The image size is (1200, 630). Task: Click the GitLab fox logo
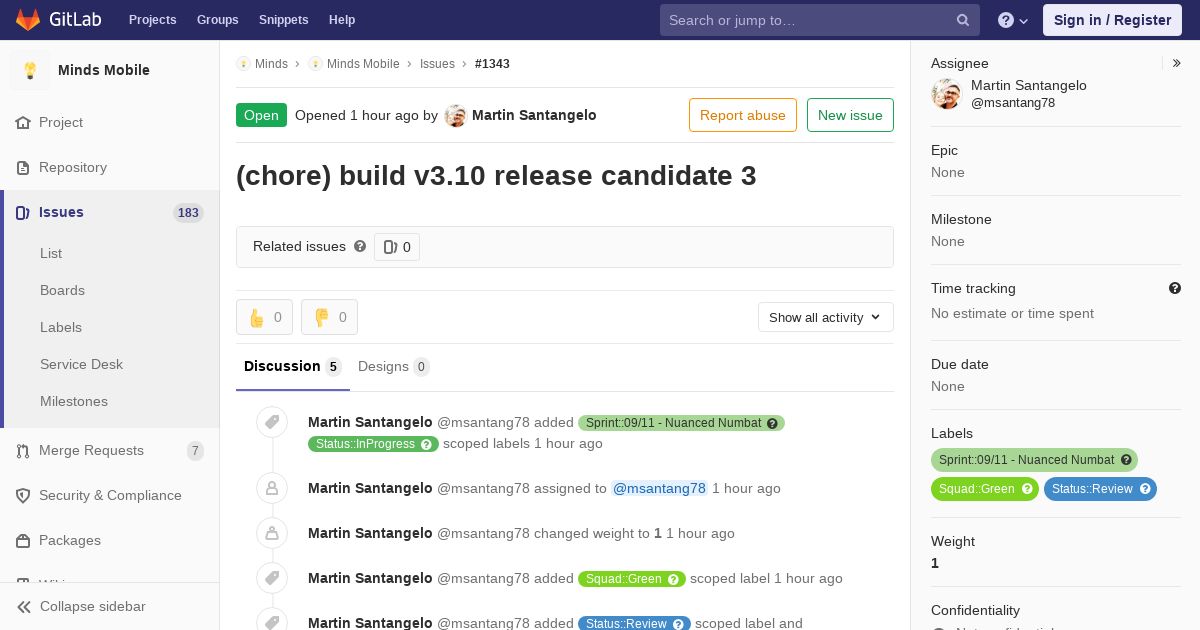(x=28, y=20)
